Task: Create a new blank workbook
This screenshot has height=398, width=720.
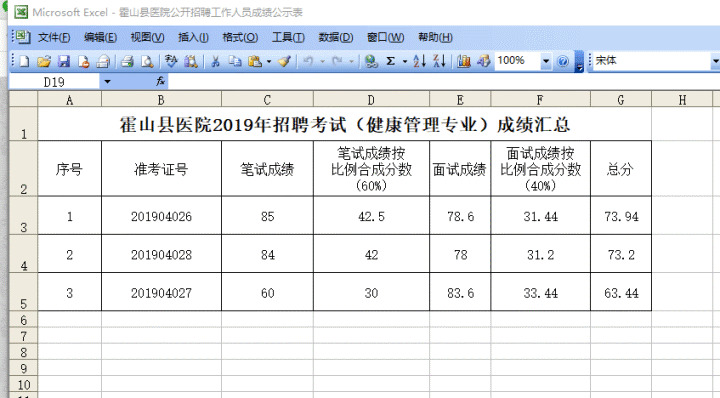Action: [24, 61]
